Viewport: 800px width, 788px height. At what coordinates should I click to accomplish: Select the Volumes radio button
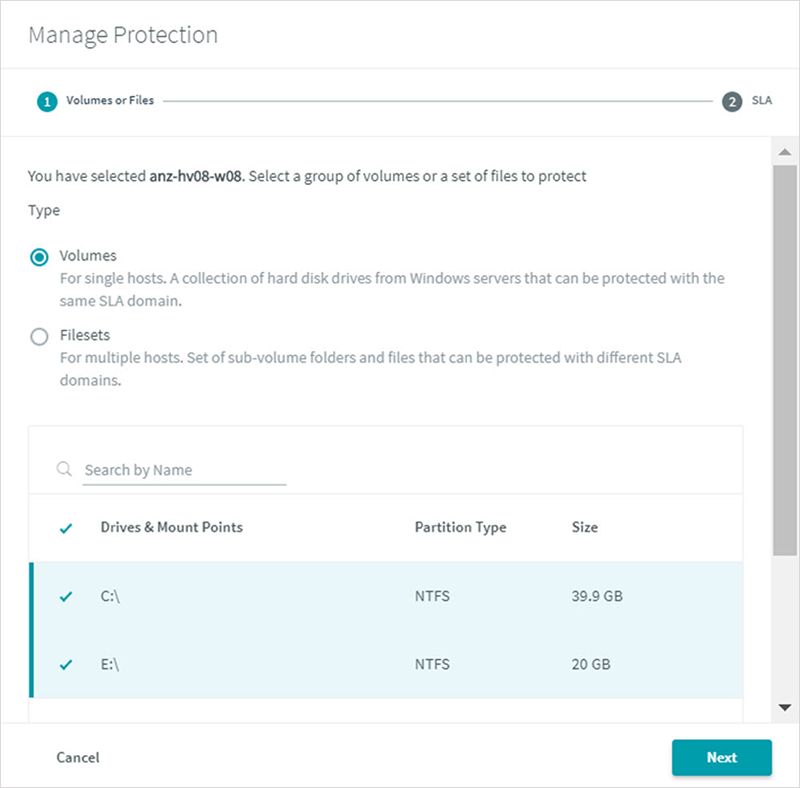tap(39, 257)
